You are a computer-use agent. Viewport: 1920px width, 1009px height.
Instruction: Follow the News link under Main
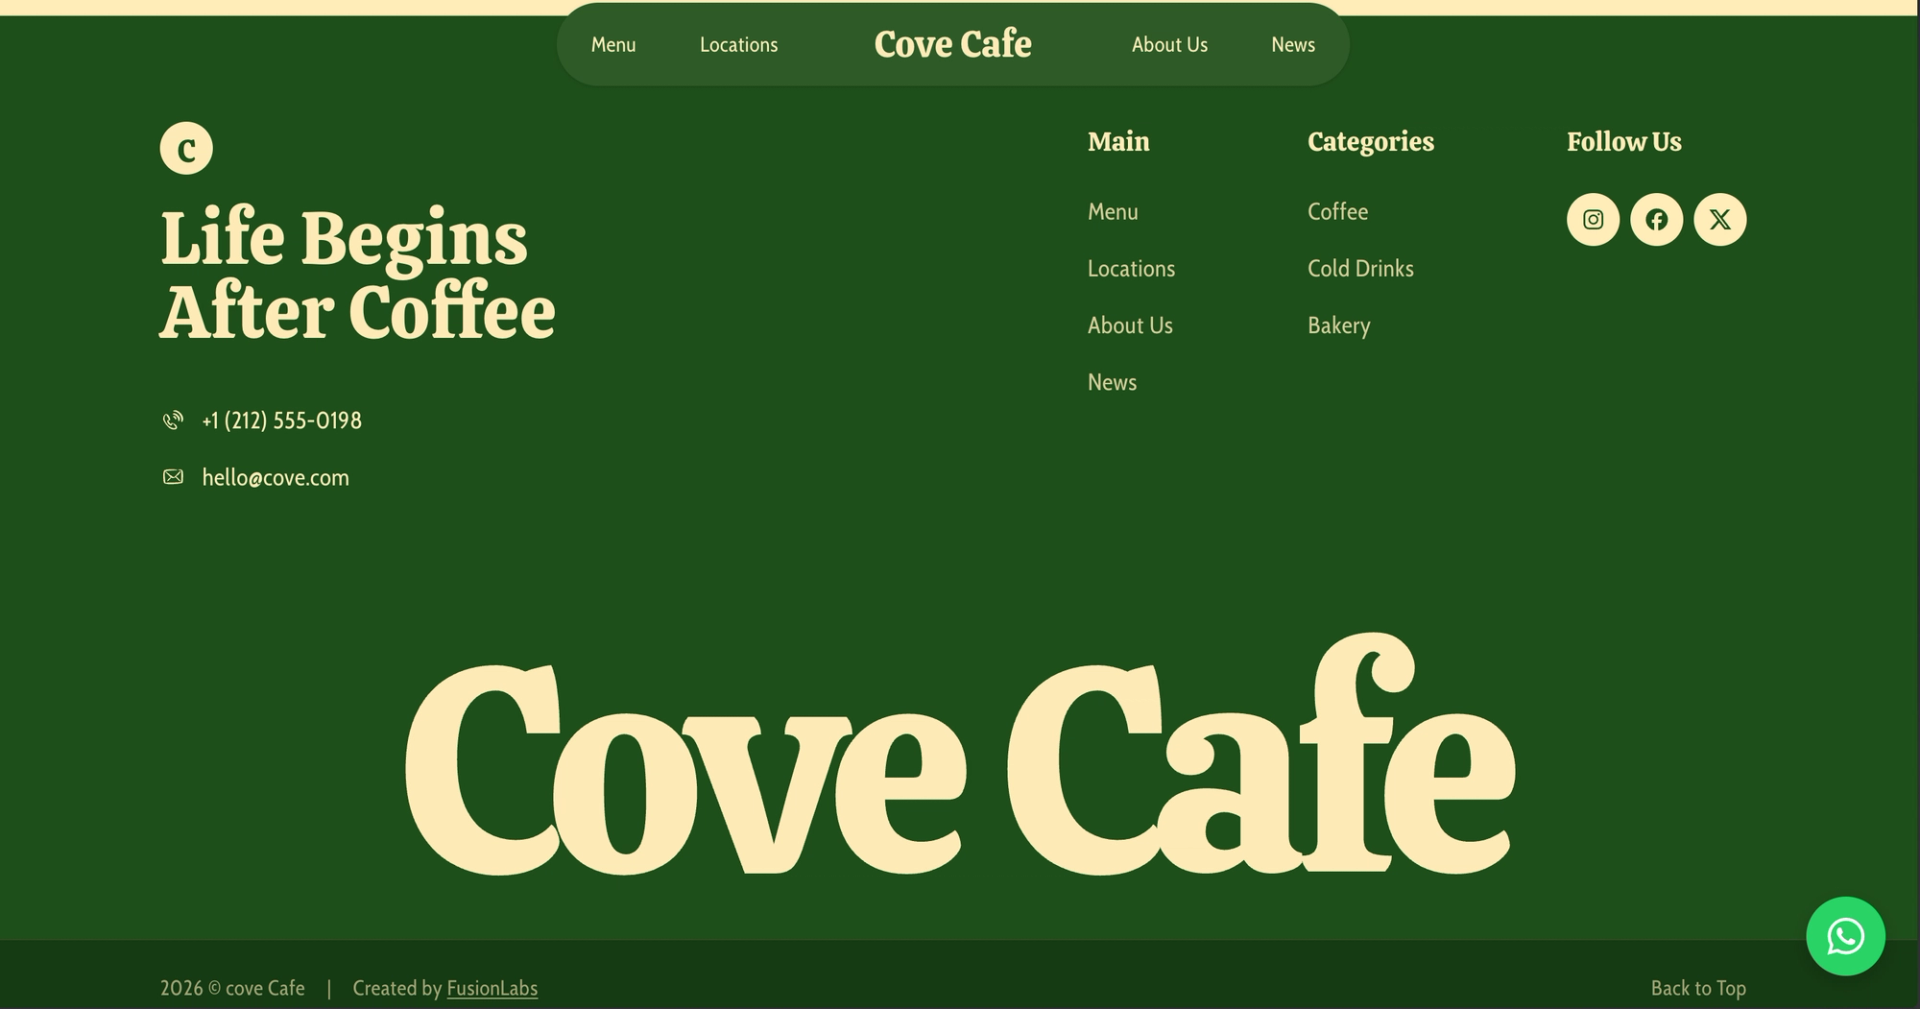point(1112,382)
